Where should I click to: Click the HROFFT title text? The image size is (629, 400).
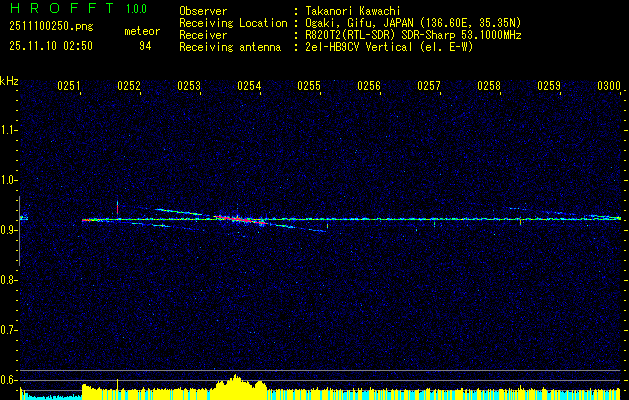click(x=62, y=8)
